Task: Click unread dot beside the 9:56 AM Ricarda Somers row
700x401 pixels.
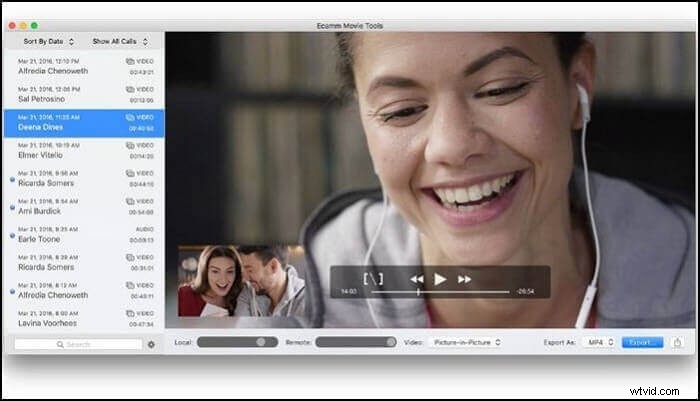Action: click(x=12, y=179)
